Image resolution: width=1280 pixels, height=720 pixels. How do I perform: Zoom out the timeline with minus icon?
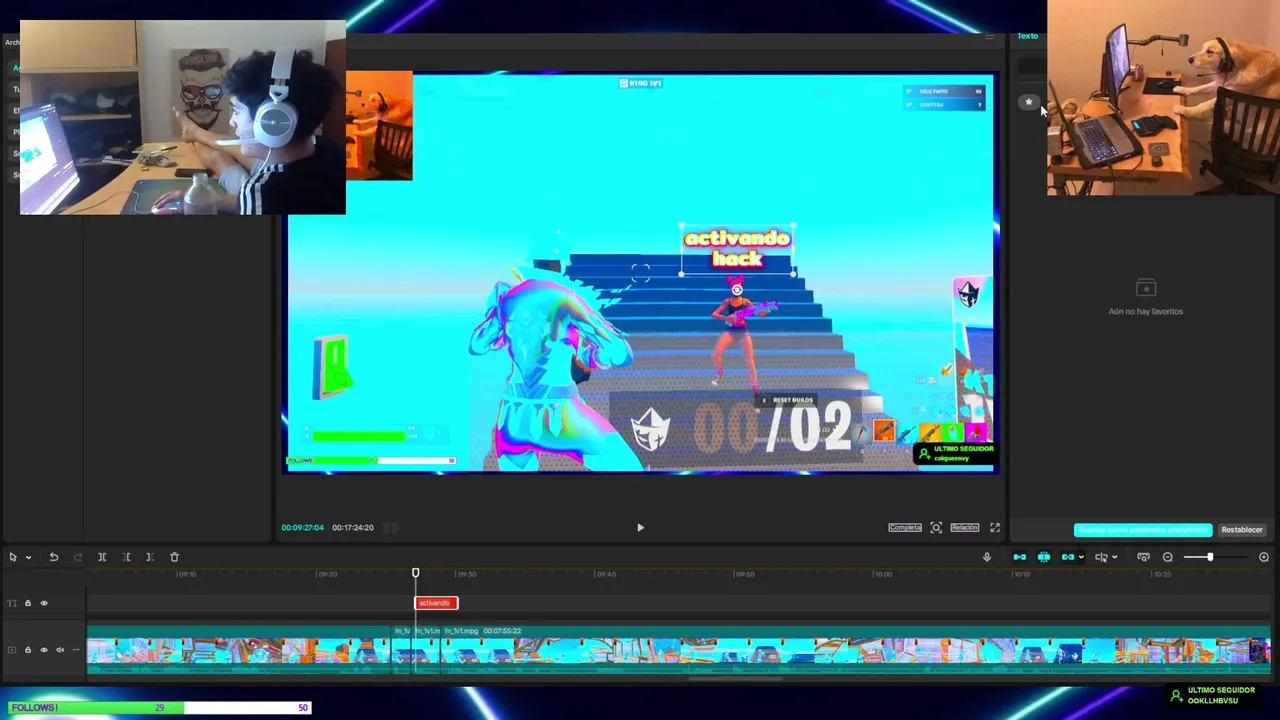click(1168, 557)
